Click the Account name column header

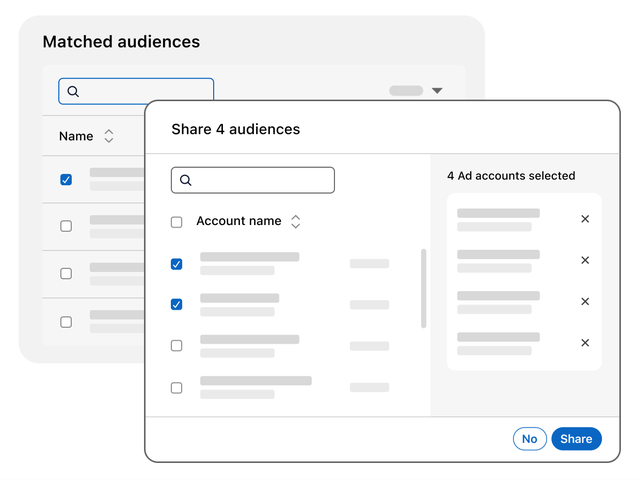[x=239, y=221]
